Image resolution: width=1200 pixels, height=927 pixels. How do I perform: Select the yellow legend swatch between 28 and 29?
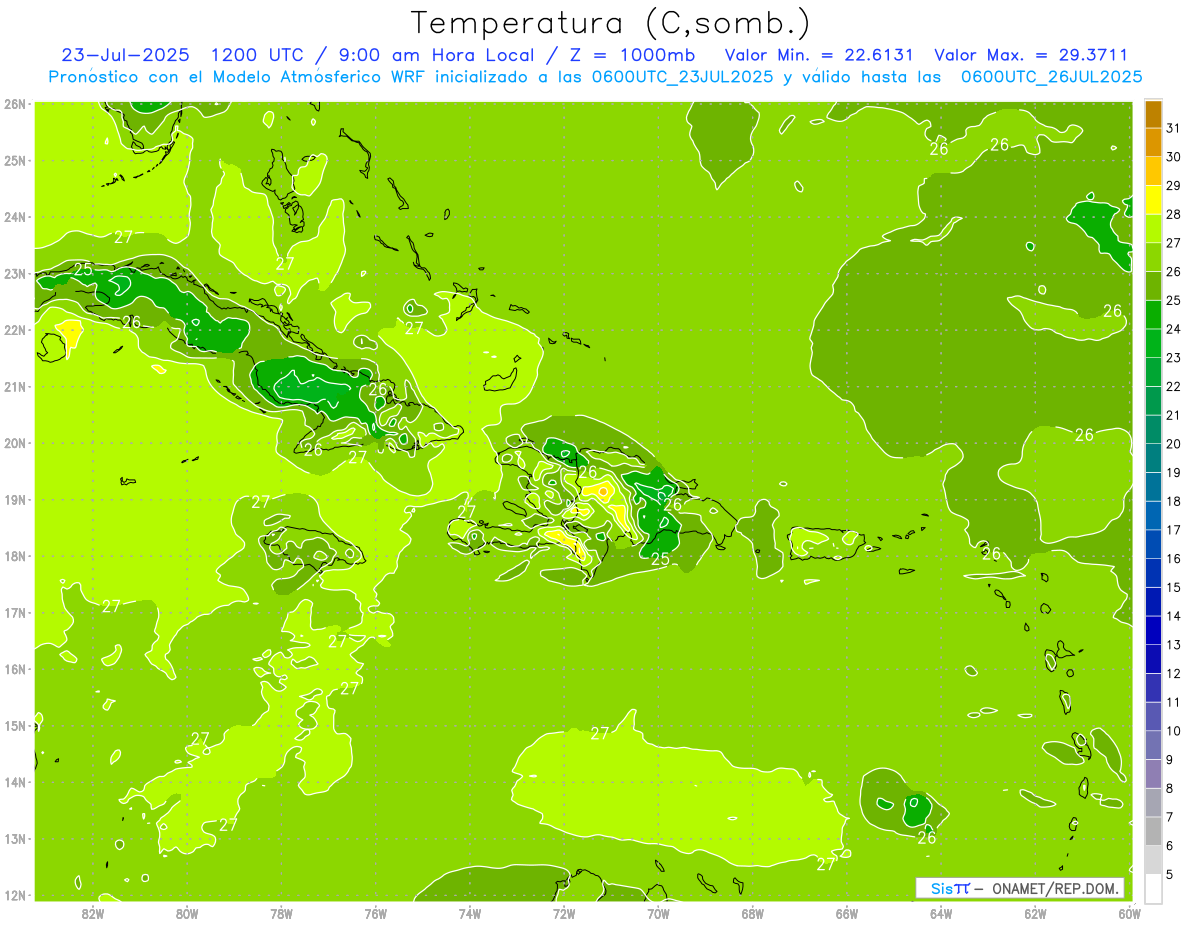coord(1153,200)
